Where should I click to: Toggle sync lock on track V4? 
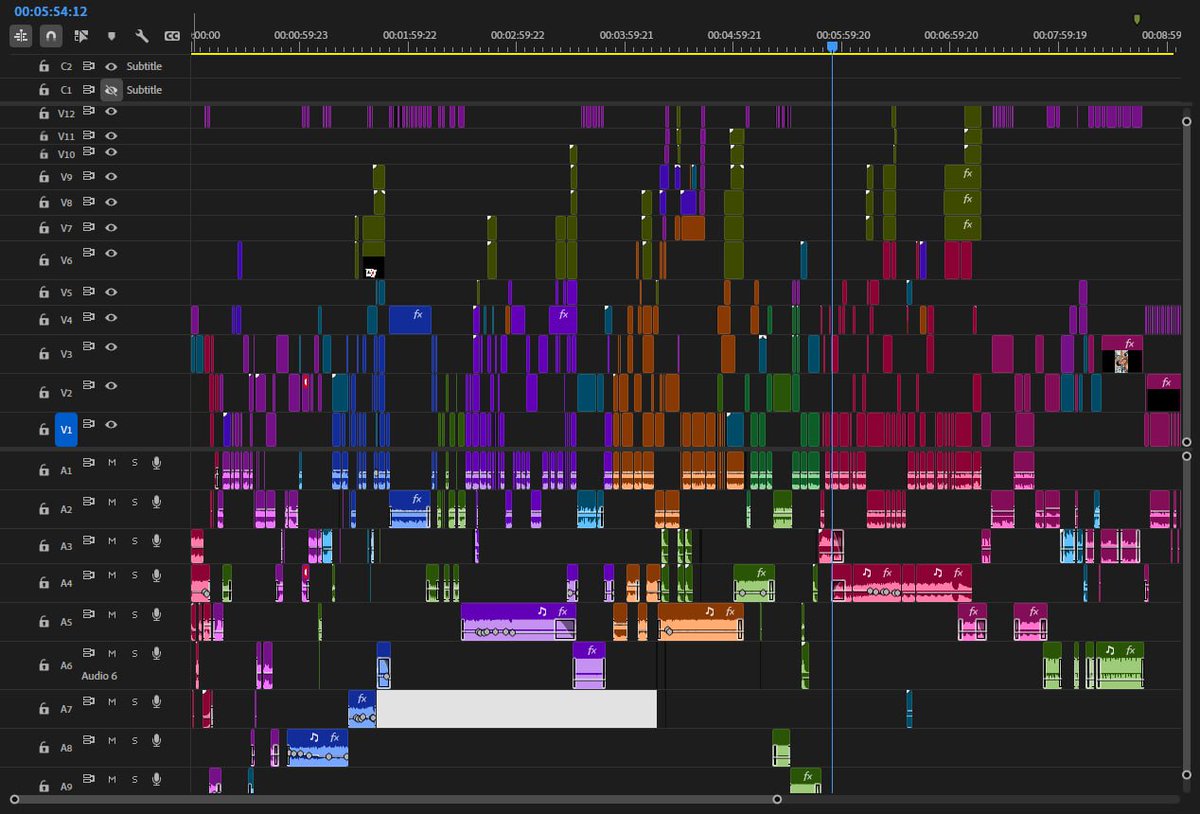88,317
